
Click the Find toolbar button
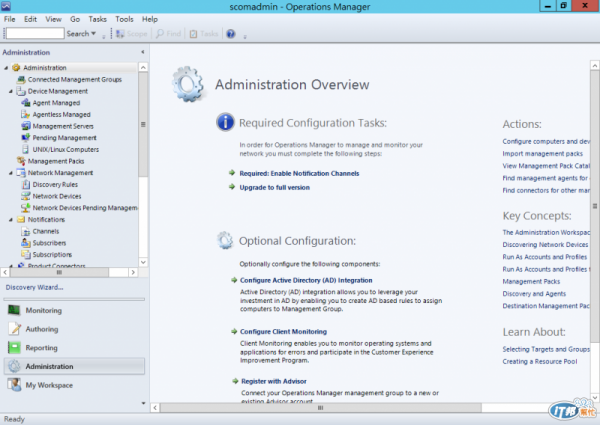pyautogui.click(x=169, y=34)
